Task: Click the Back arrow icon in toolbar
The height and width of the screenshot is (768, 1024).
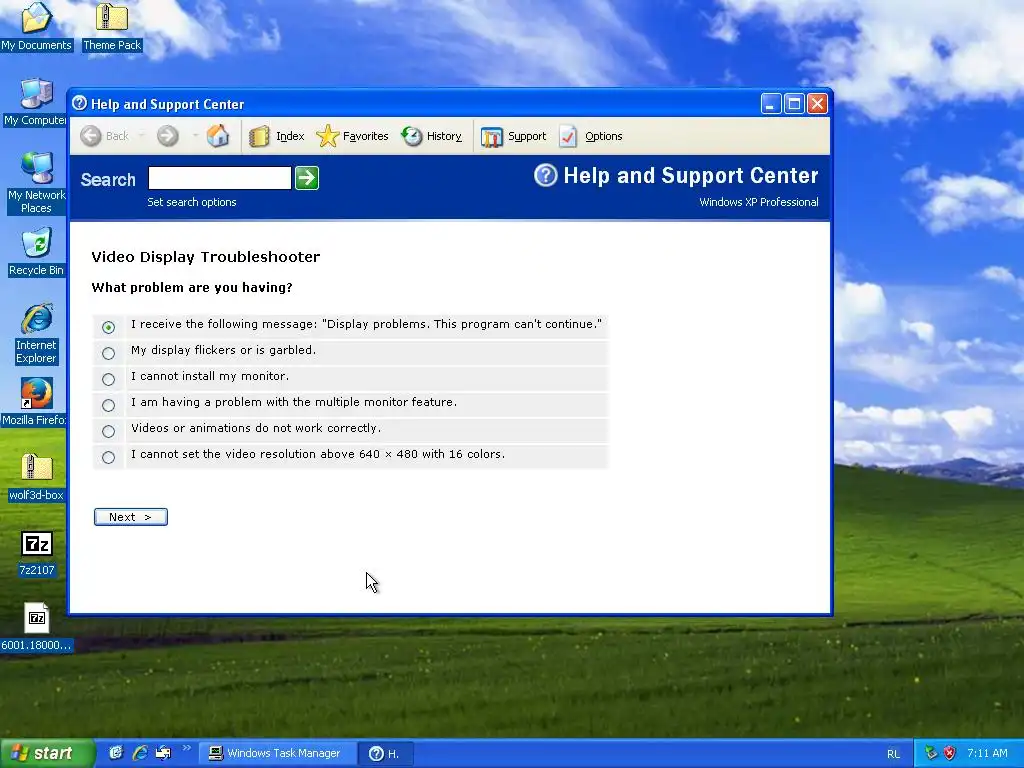Action: coord(91,136)
